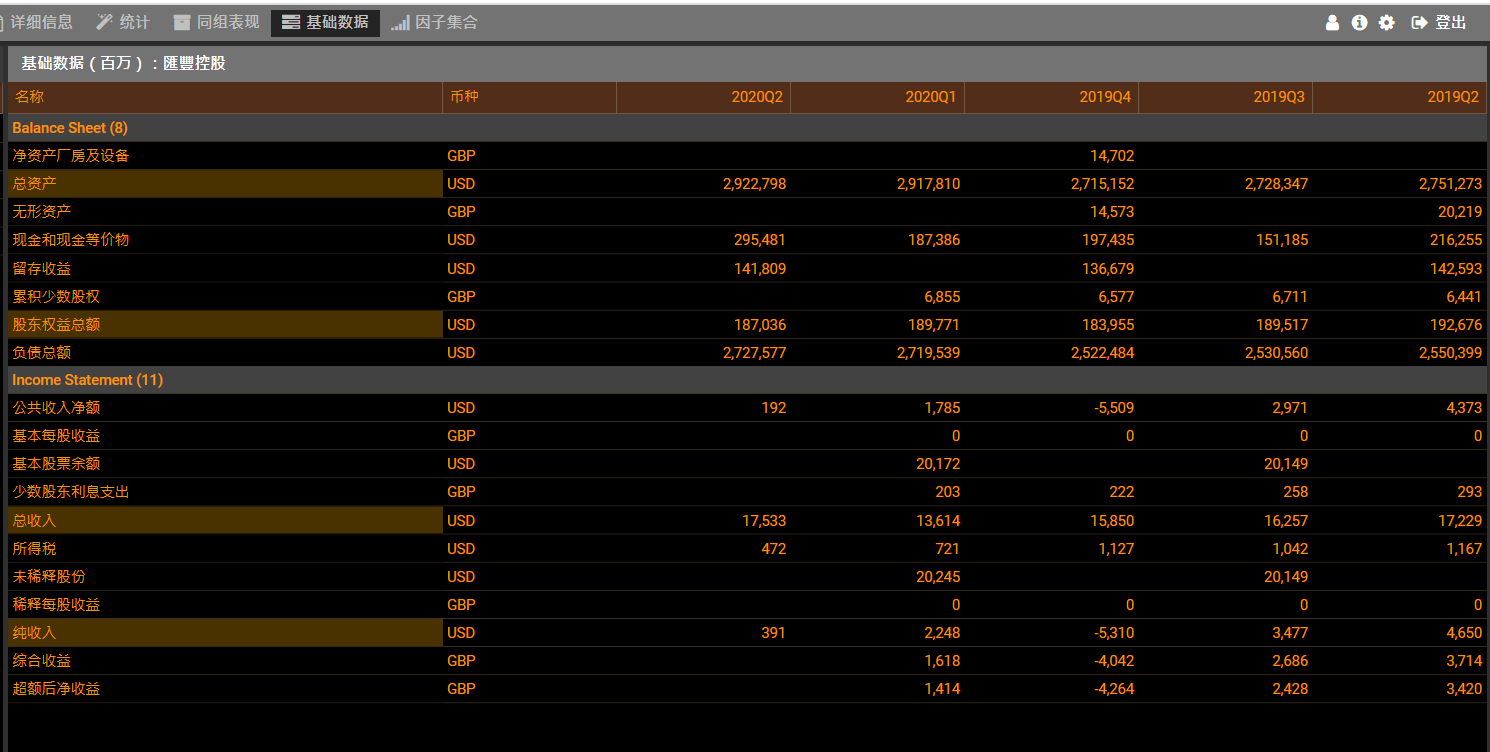Select the 基础数据 tab
The width and height of the screenshot is (1490, 752).
pyautogui.click(x=325, y=22)
